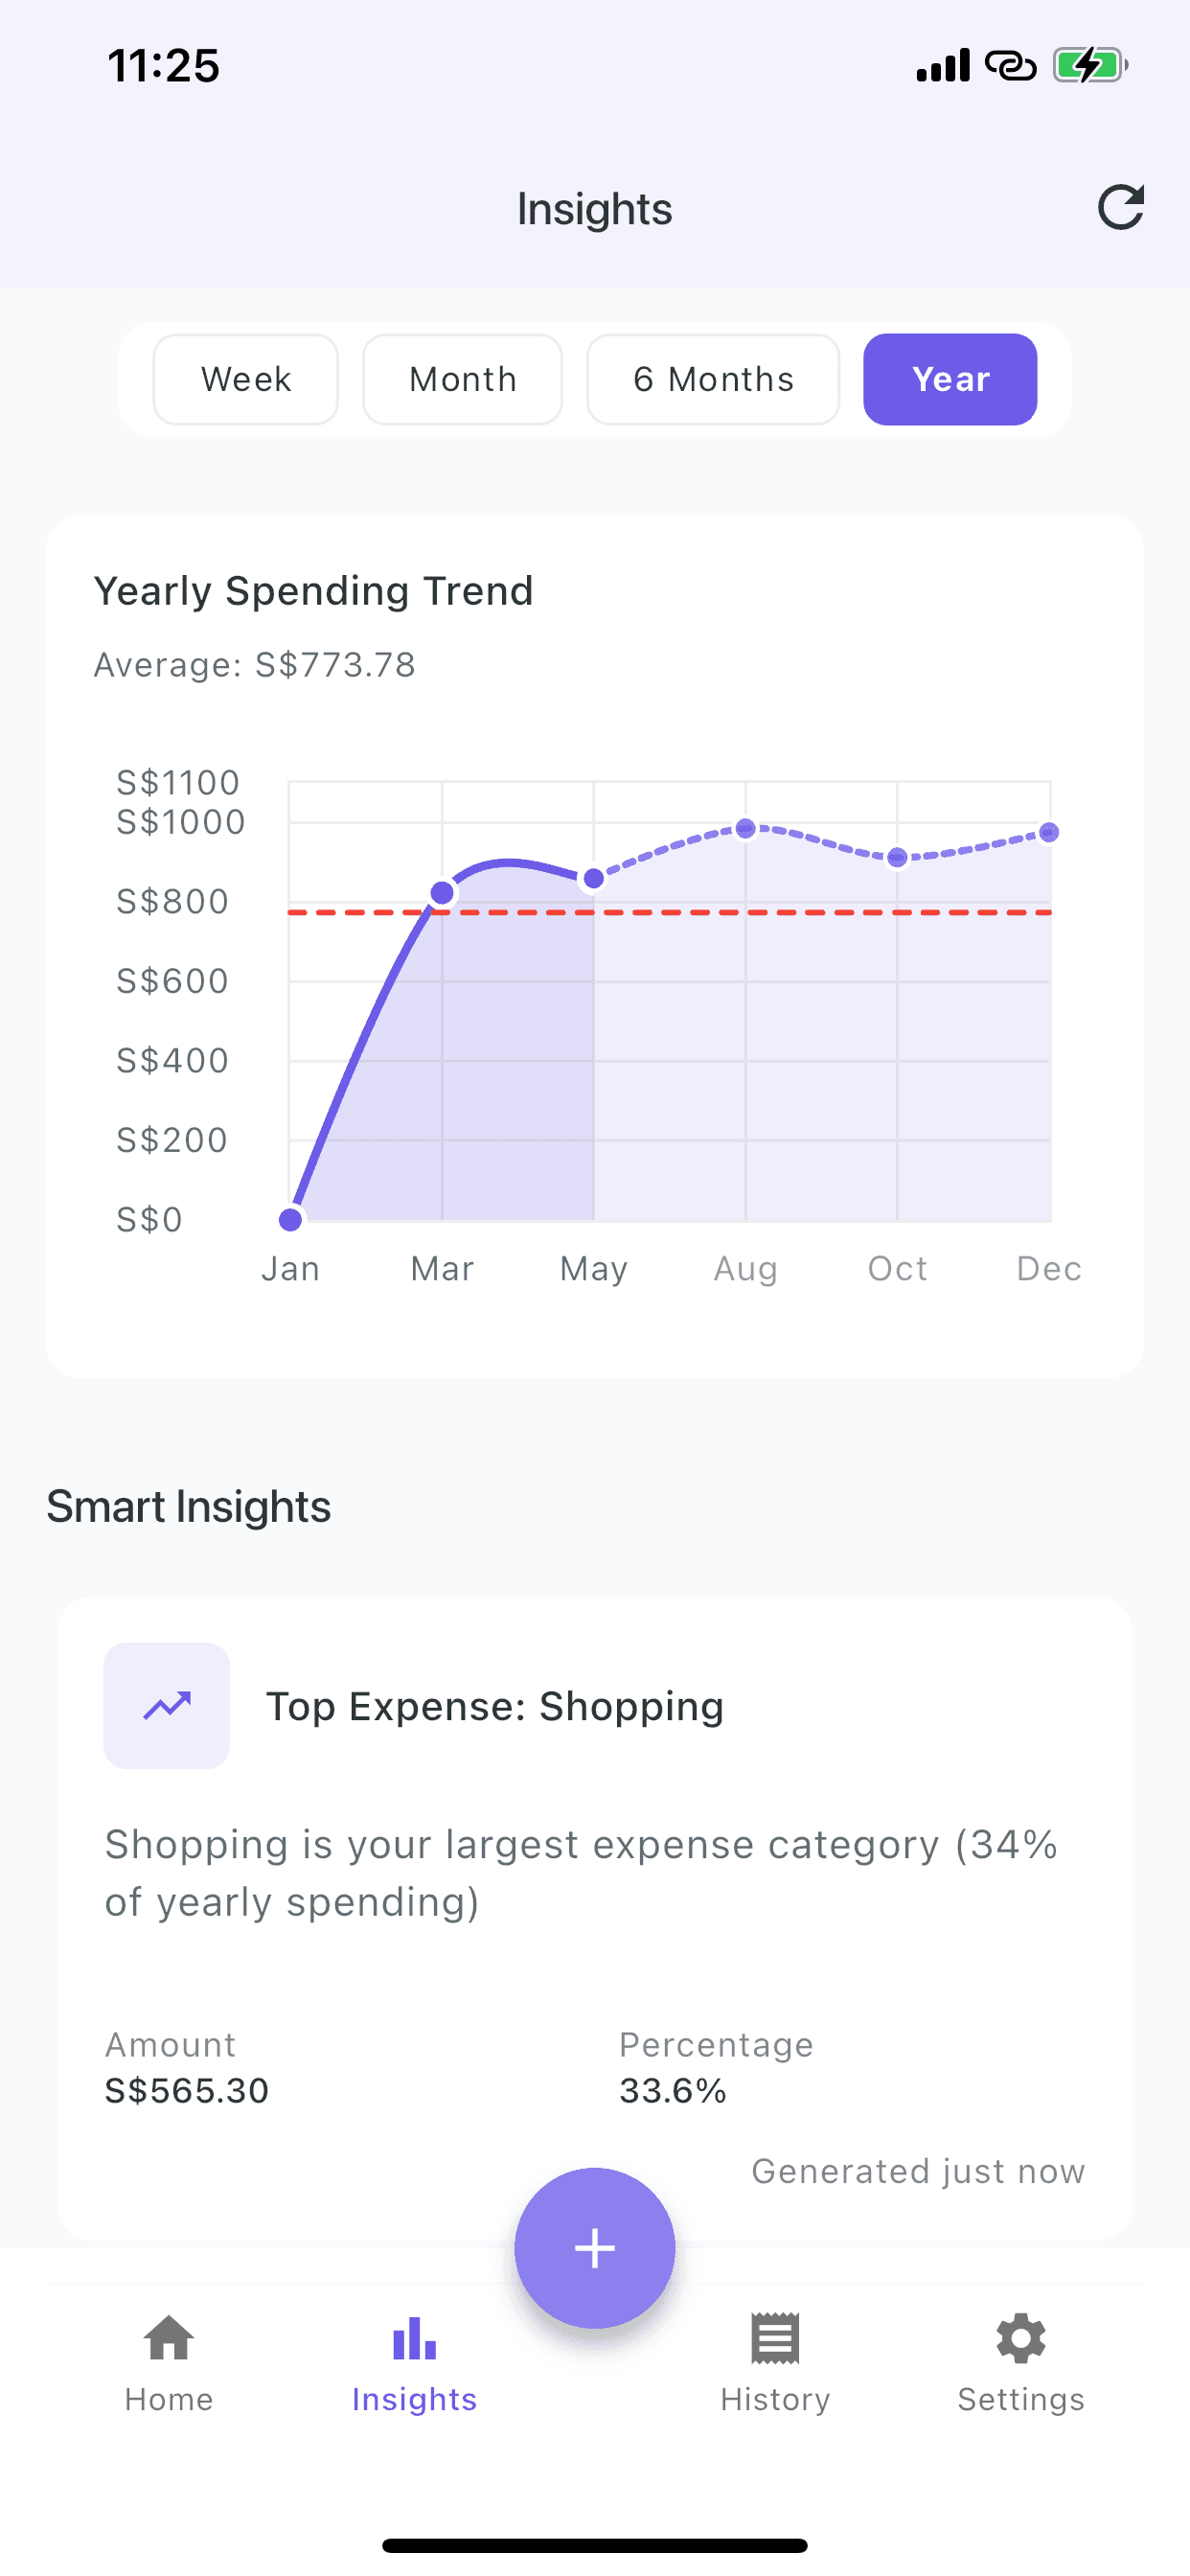Select the Month time filter
The height and width of the screenshot is (2576, 1190).
(461, 379)
